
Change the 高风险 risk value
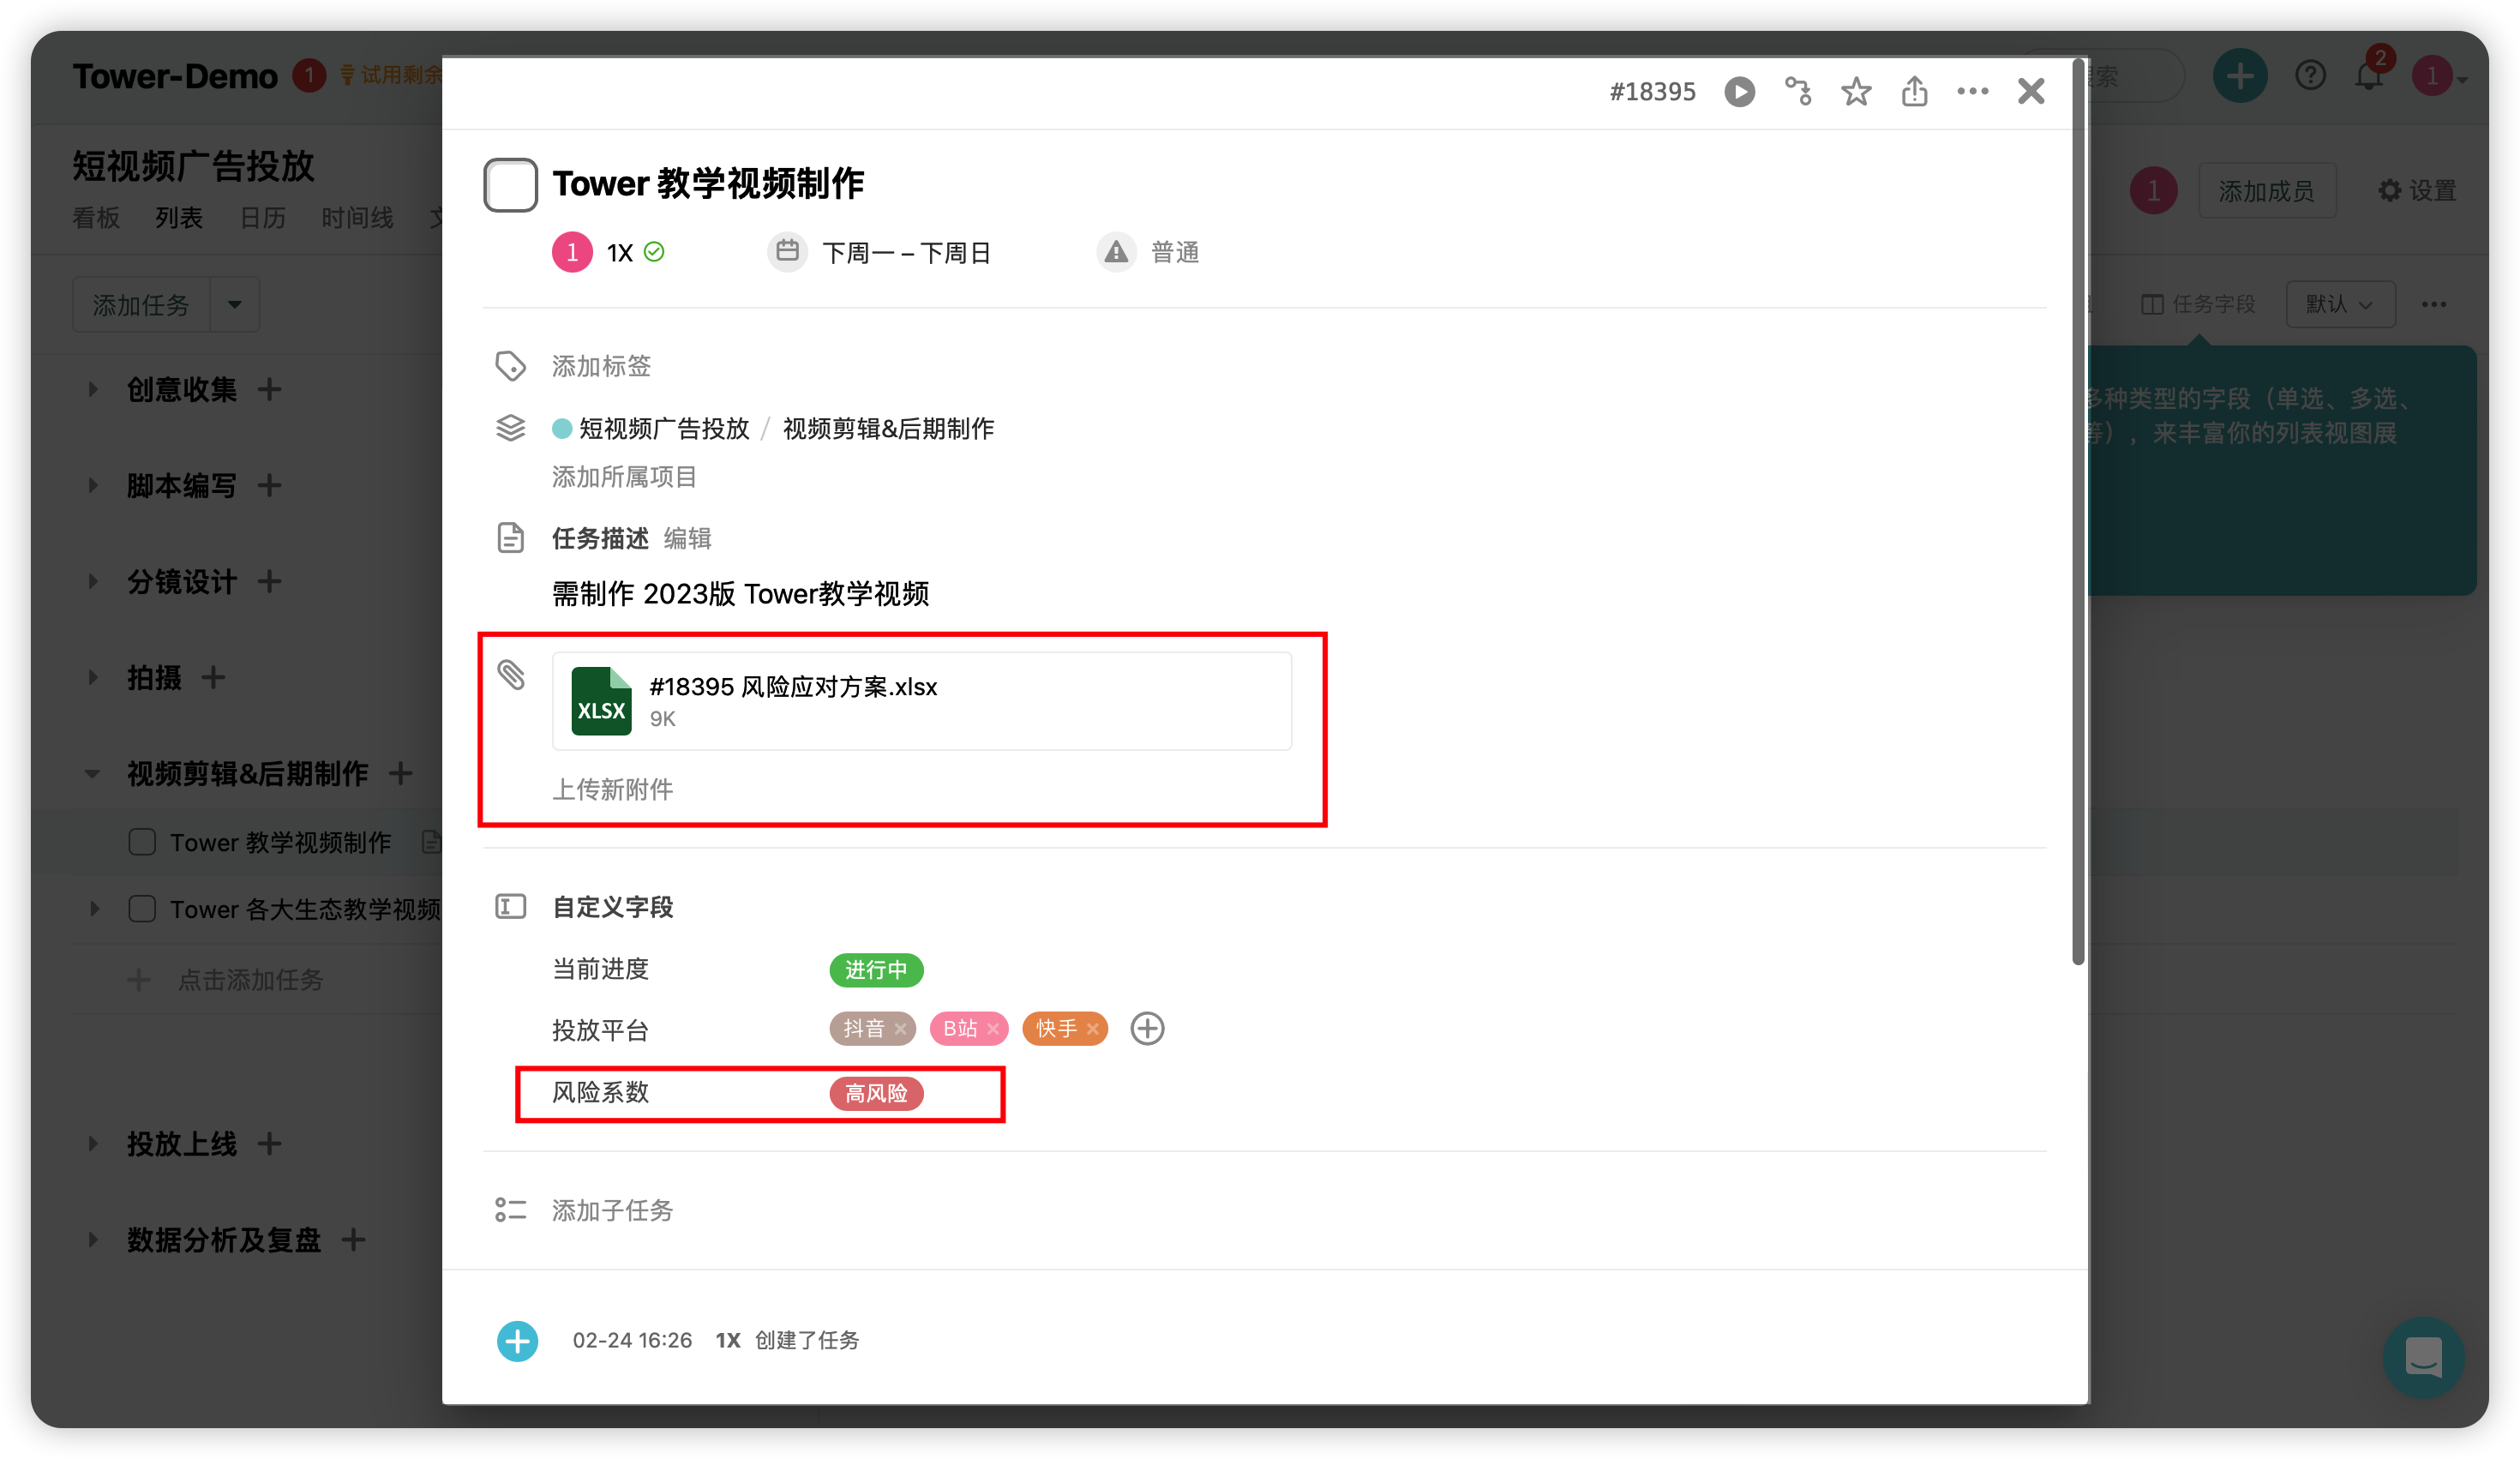876,1093
